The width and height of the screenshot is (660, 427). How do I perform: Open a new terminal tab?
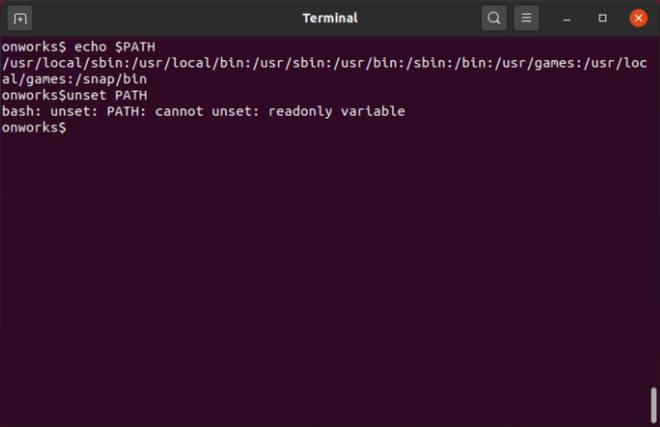pos(20,18)
